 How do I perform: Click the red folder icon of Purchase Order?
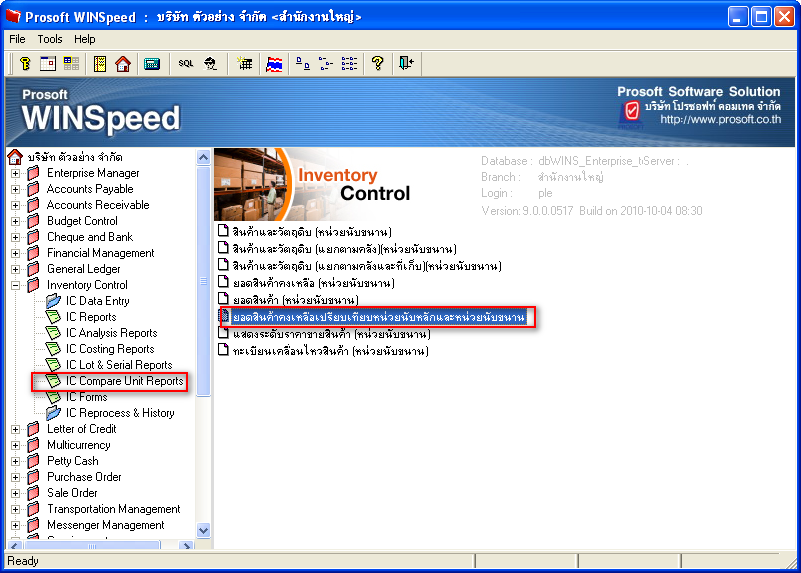[x=34, y=477]
